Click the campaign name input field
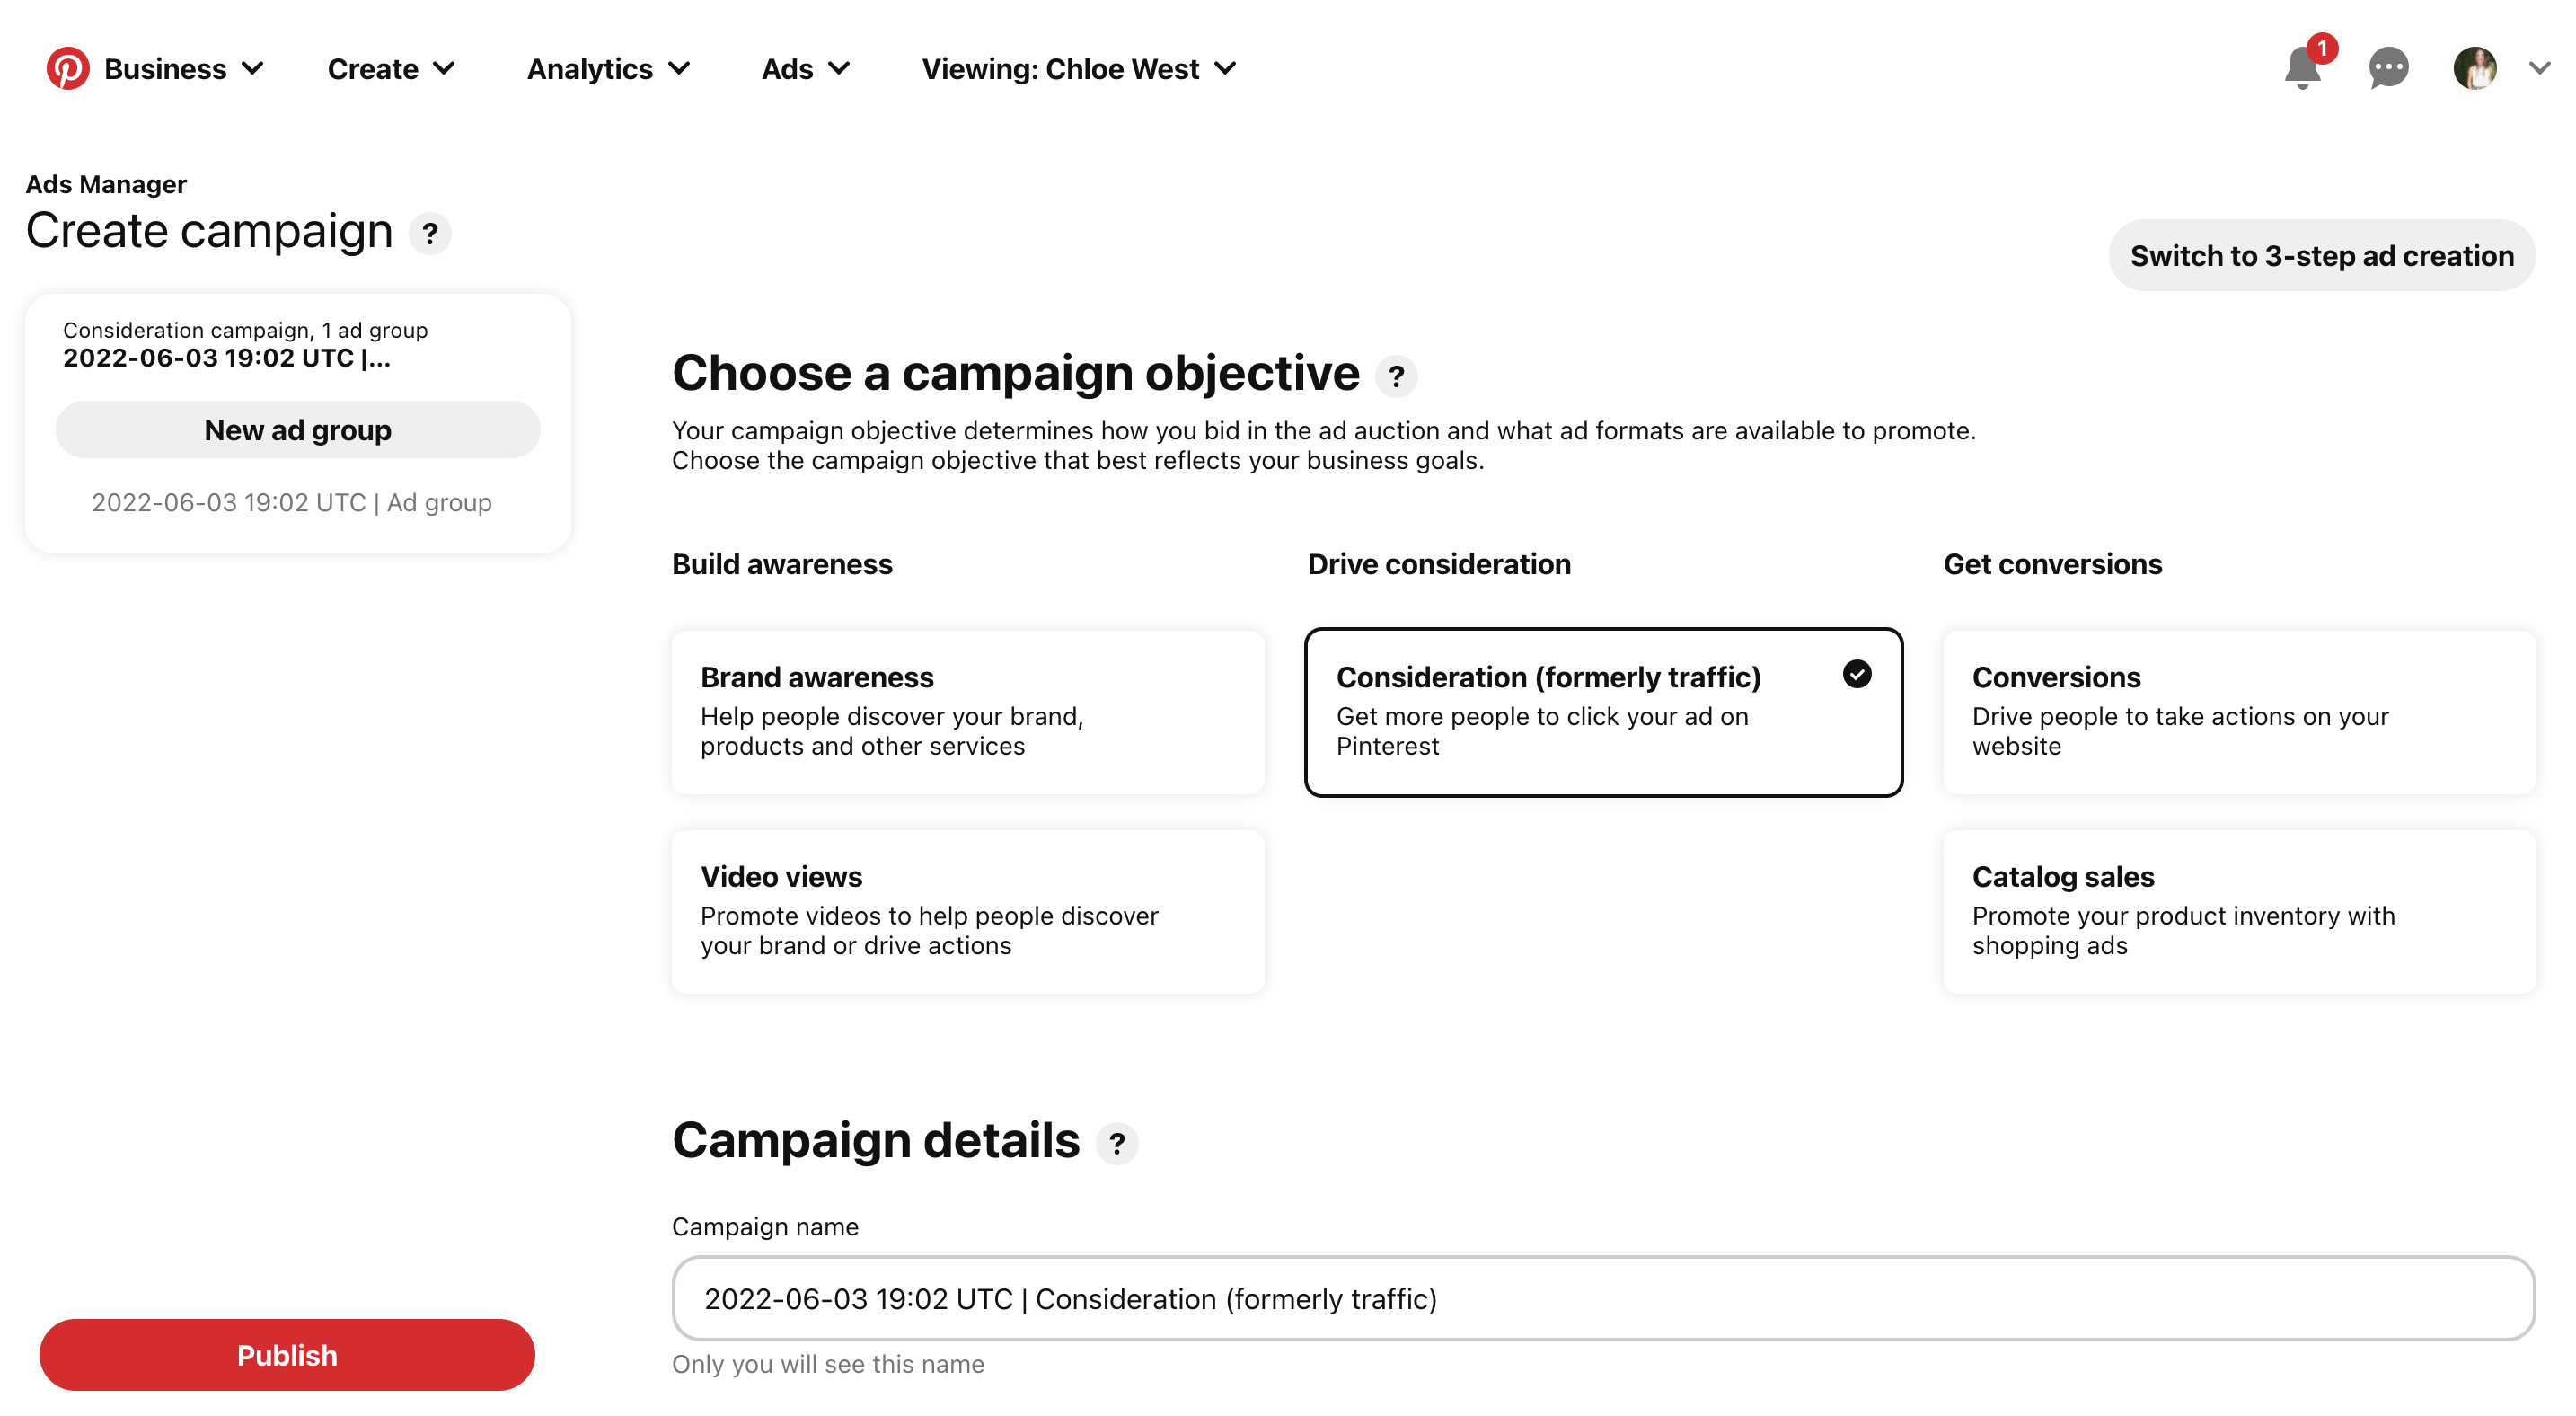Screen dimensions: 2576x1416 [x=1603, y=1297]
